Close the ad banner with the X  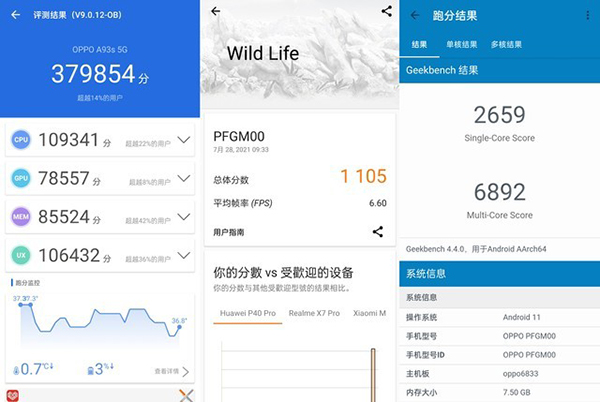[185, 395]
